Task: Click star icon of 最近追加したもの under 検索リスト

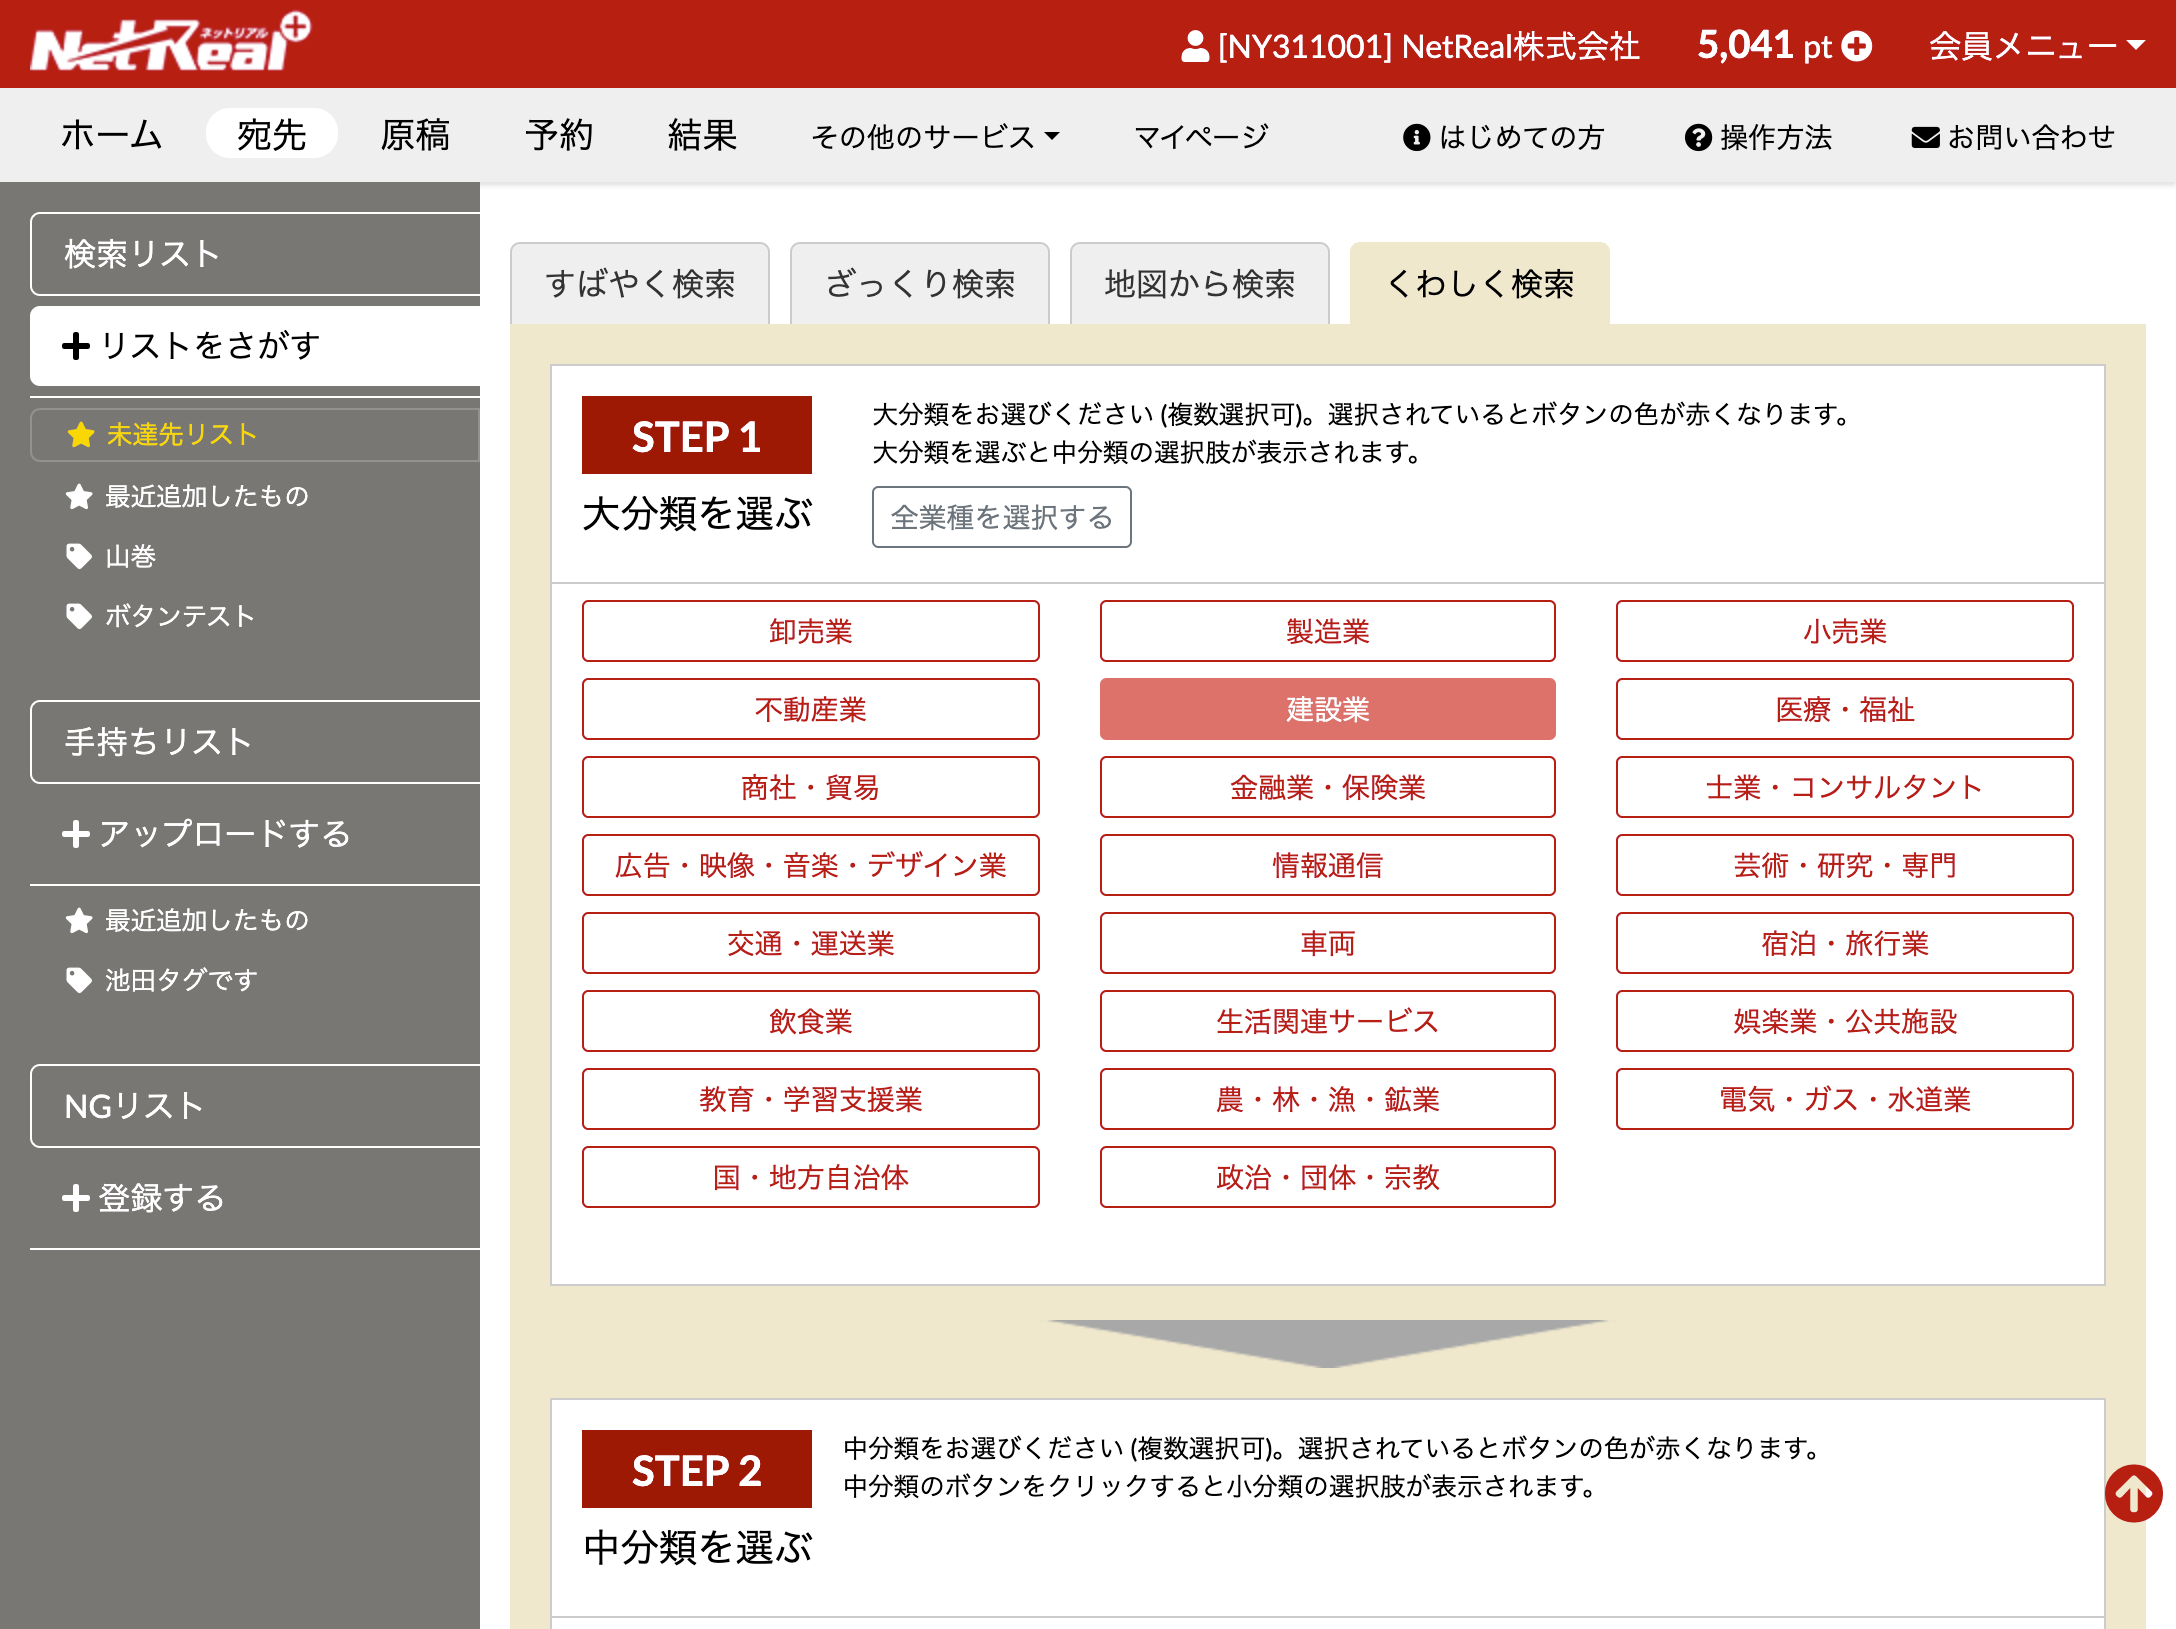Action: pos(79,497)
